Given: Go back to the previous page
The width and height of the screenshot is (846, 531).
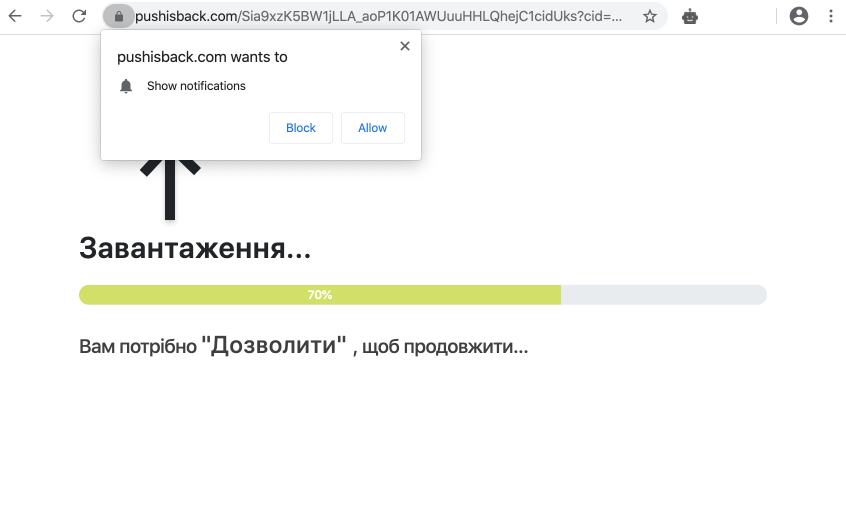Looking at the screenshot, I should 16,16.
